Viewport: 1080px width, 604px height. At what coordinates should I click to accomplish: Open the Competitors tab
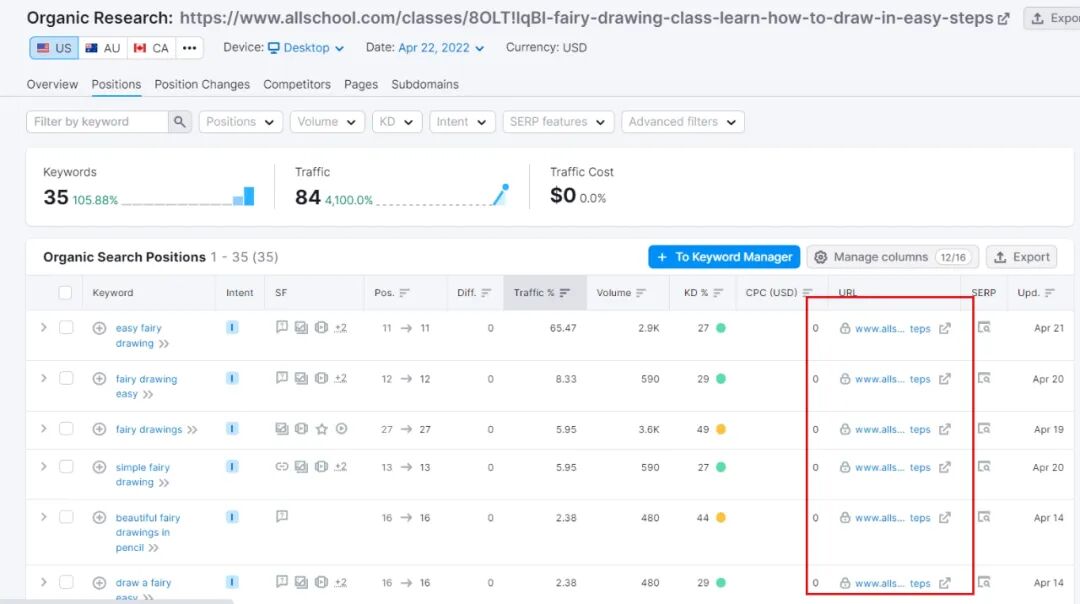[297, 85]
